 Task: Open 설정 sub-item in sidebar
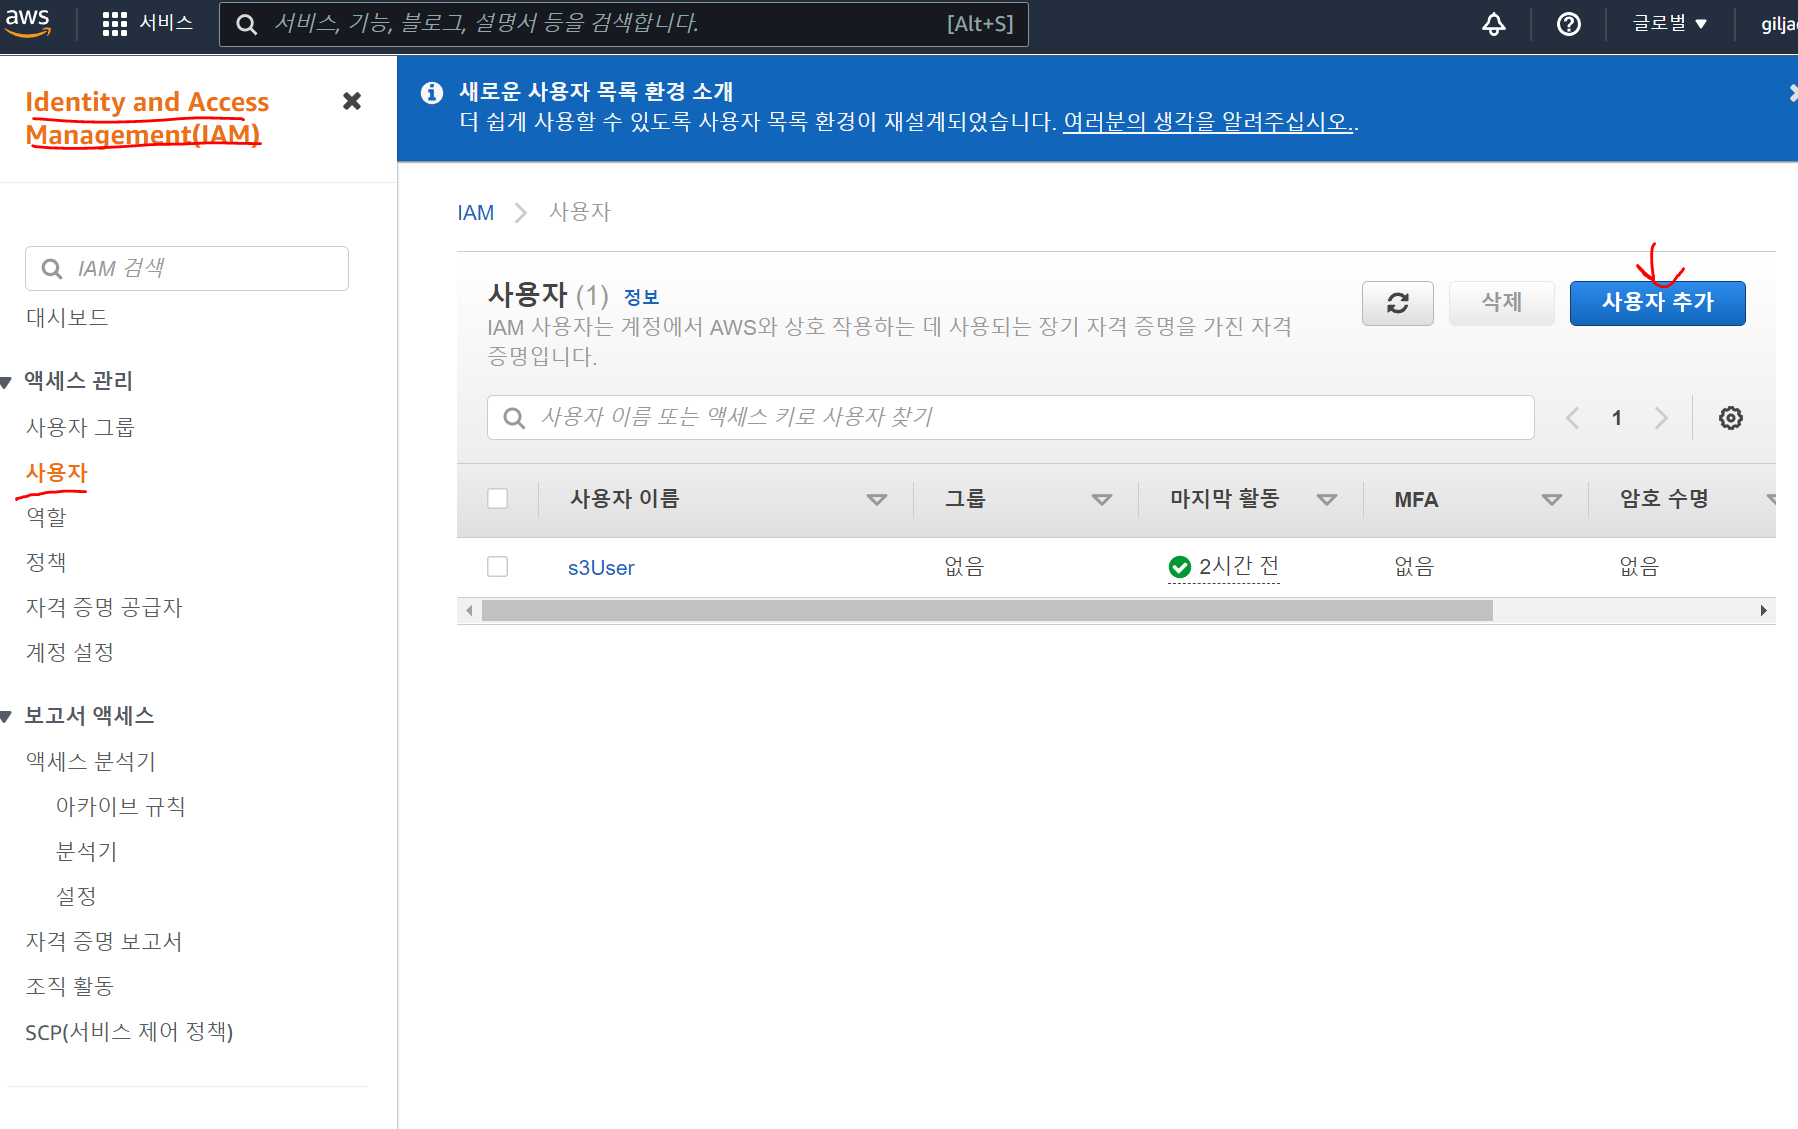tap(76, 896)
